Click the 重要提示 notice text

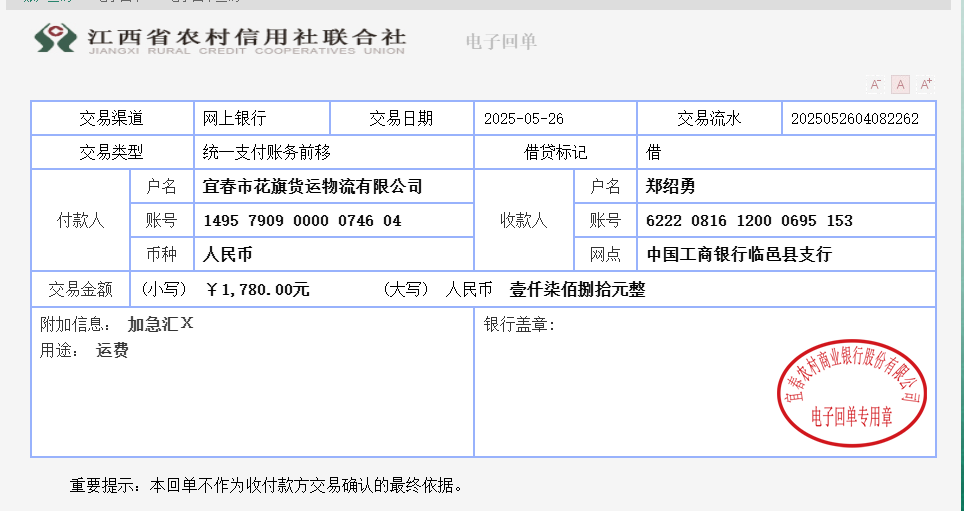[266, 486]
